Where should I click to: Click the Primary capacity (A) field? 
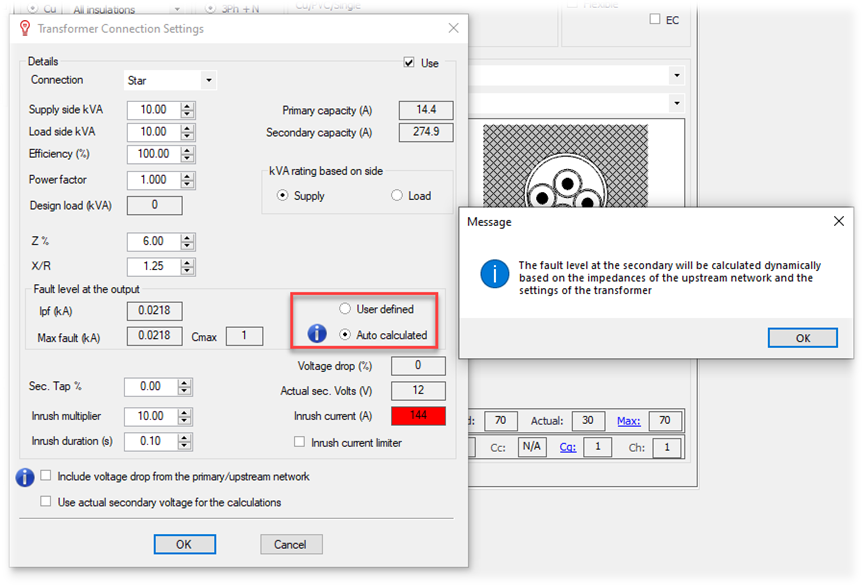tap(426, 110)
